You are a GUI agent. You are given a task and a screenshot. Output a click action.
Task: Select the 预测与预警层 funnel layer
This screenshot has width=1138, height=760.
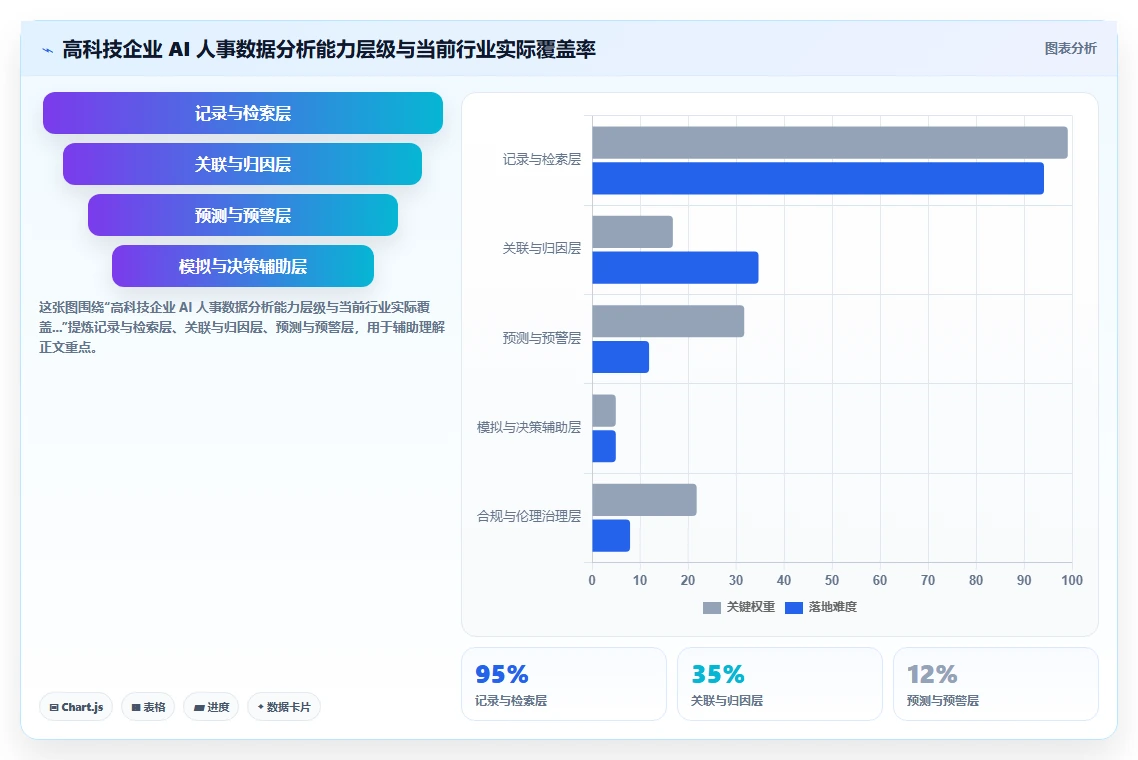tap(242, 215)
